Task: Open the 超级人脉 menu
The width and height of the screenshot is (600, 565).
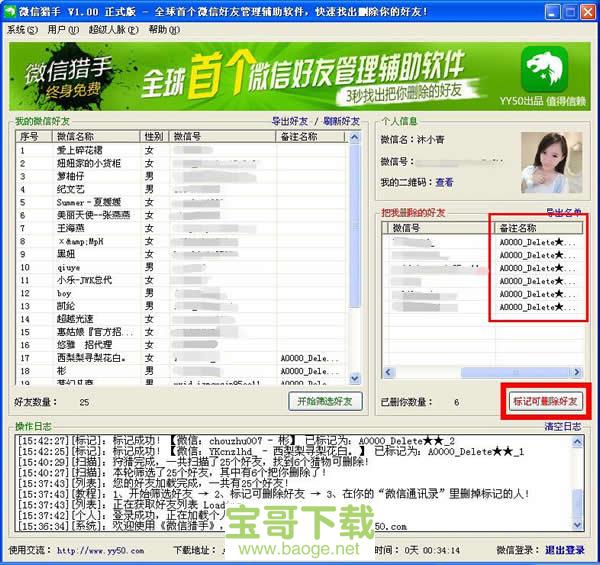Action: 108,30
